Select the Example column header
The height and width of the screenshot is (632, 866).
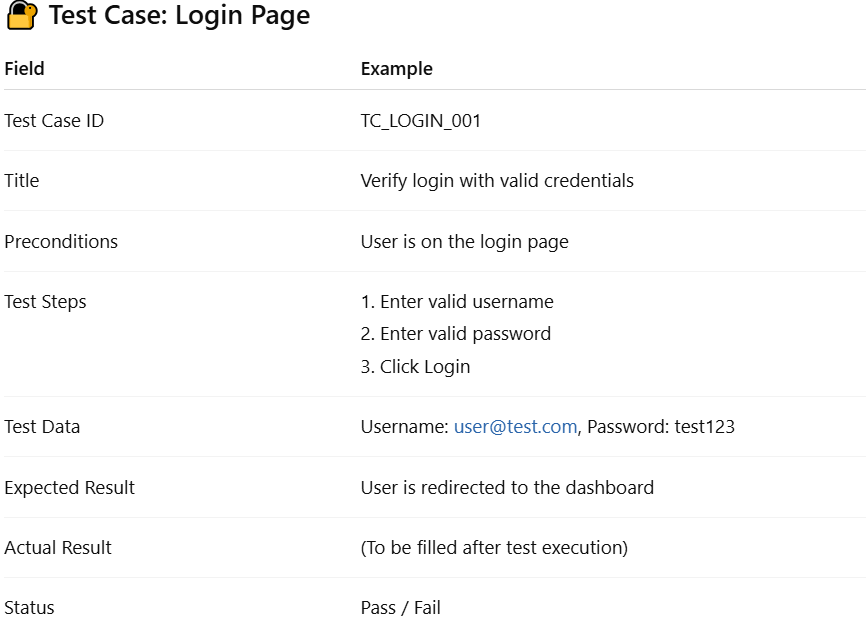pos(397,69)
